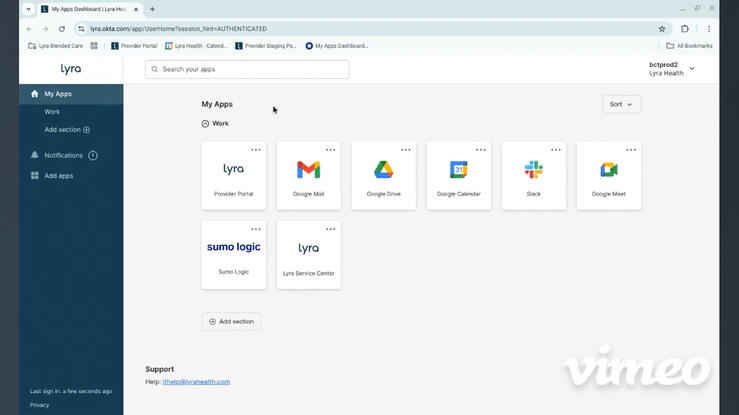The width and height of the screenshot is (739, 415).
Task: Open the apps grid bookmark icon
Action: coord(94,46)
